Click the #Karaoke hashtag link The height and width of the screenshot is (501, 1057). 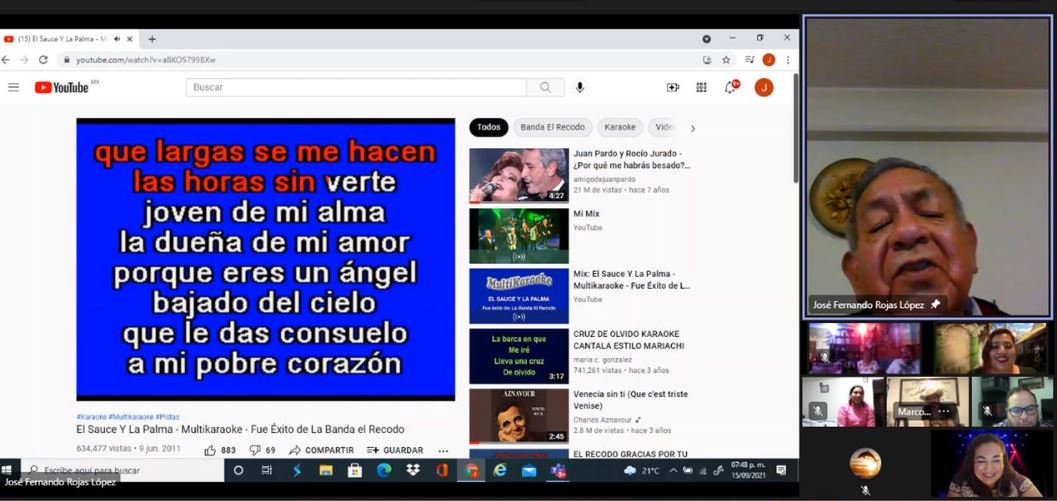(91, 417)
